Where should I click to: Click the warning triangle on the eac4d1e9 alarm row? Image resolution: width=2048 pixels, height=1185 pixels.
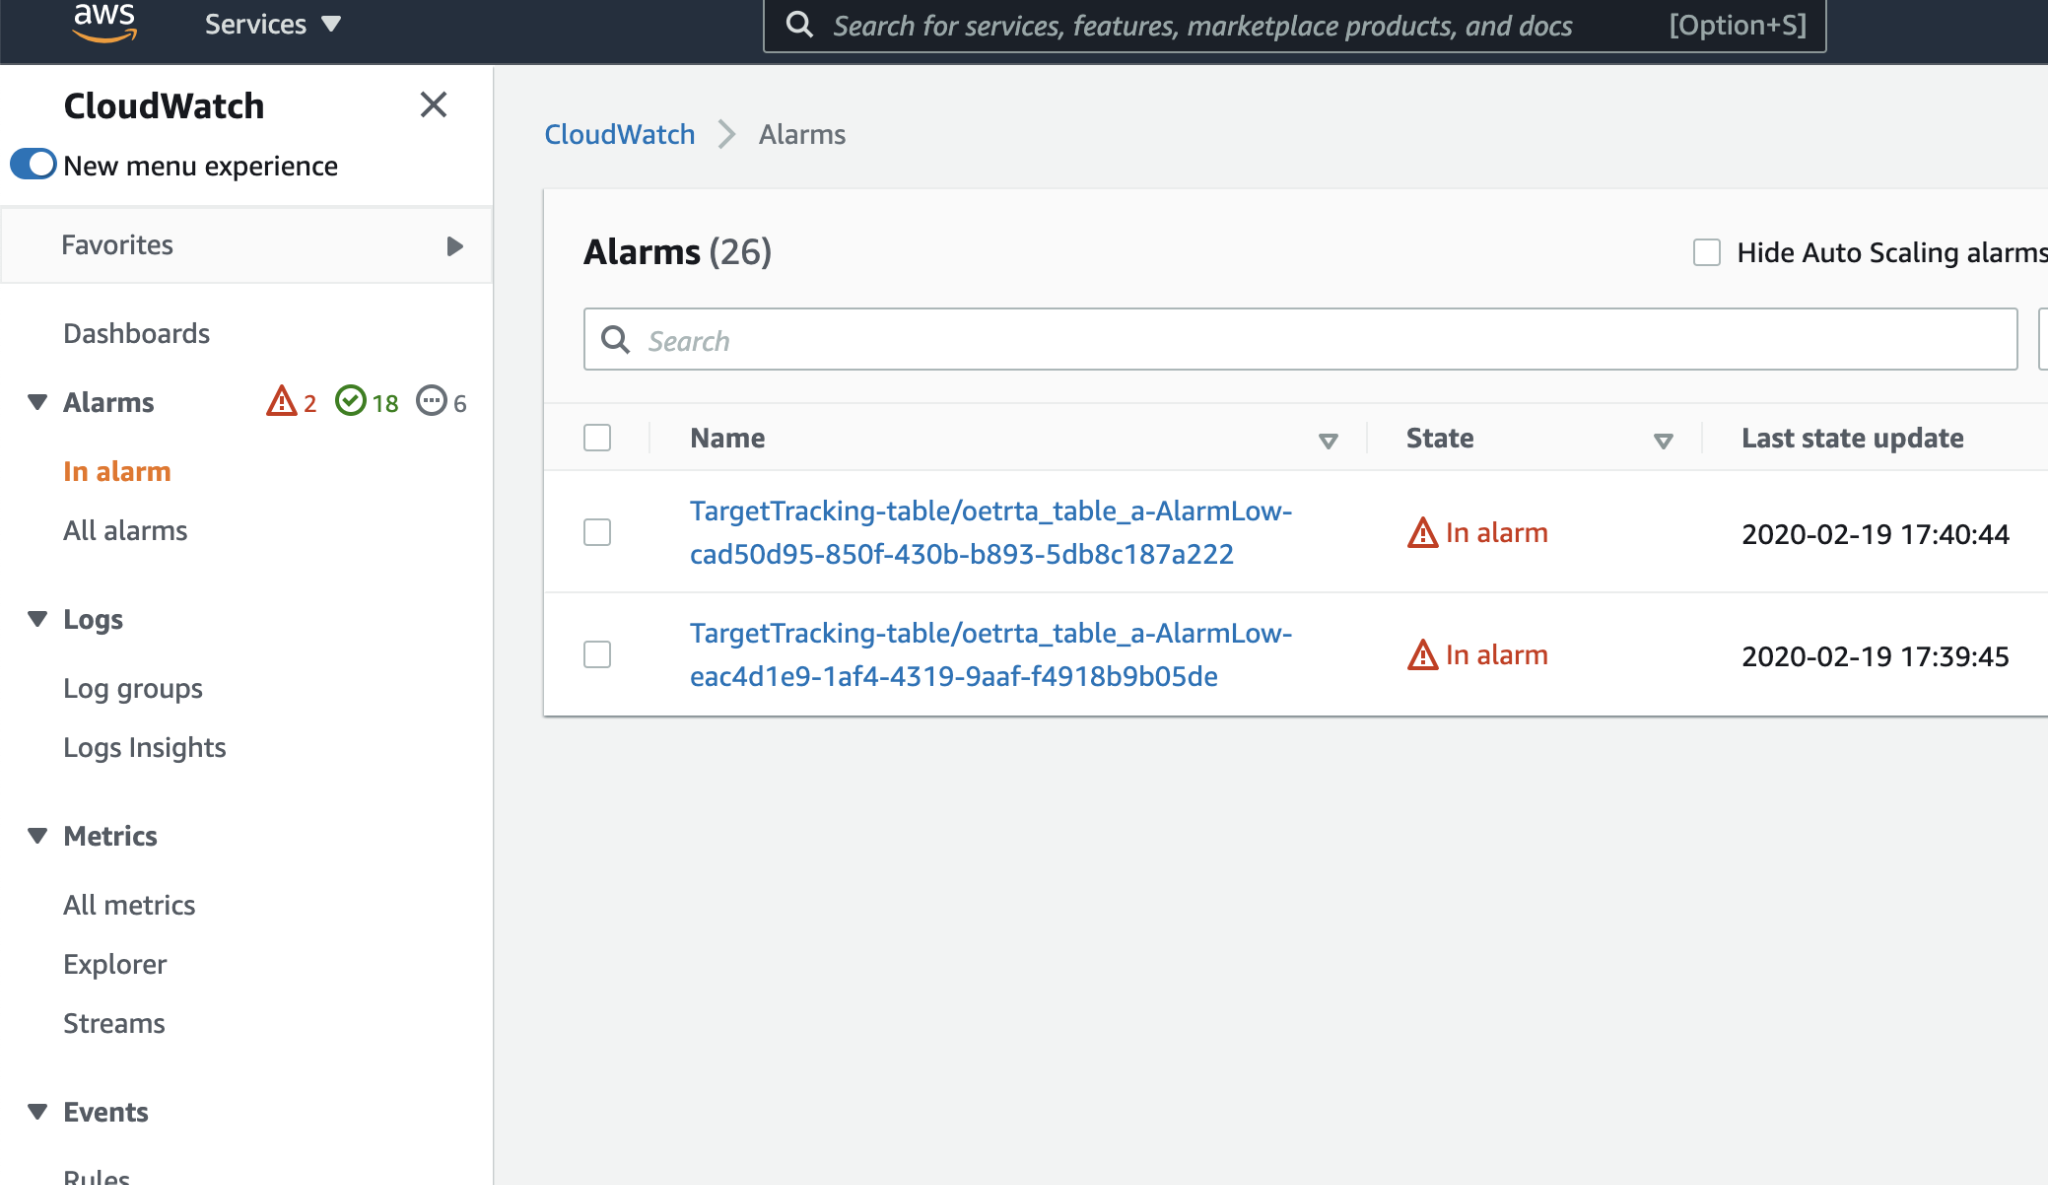pyautogui.click(x=1422, y=655)
